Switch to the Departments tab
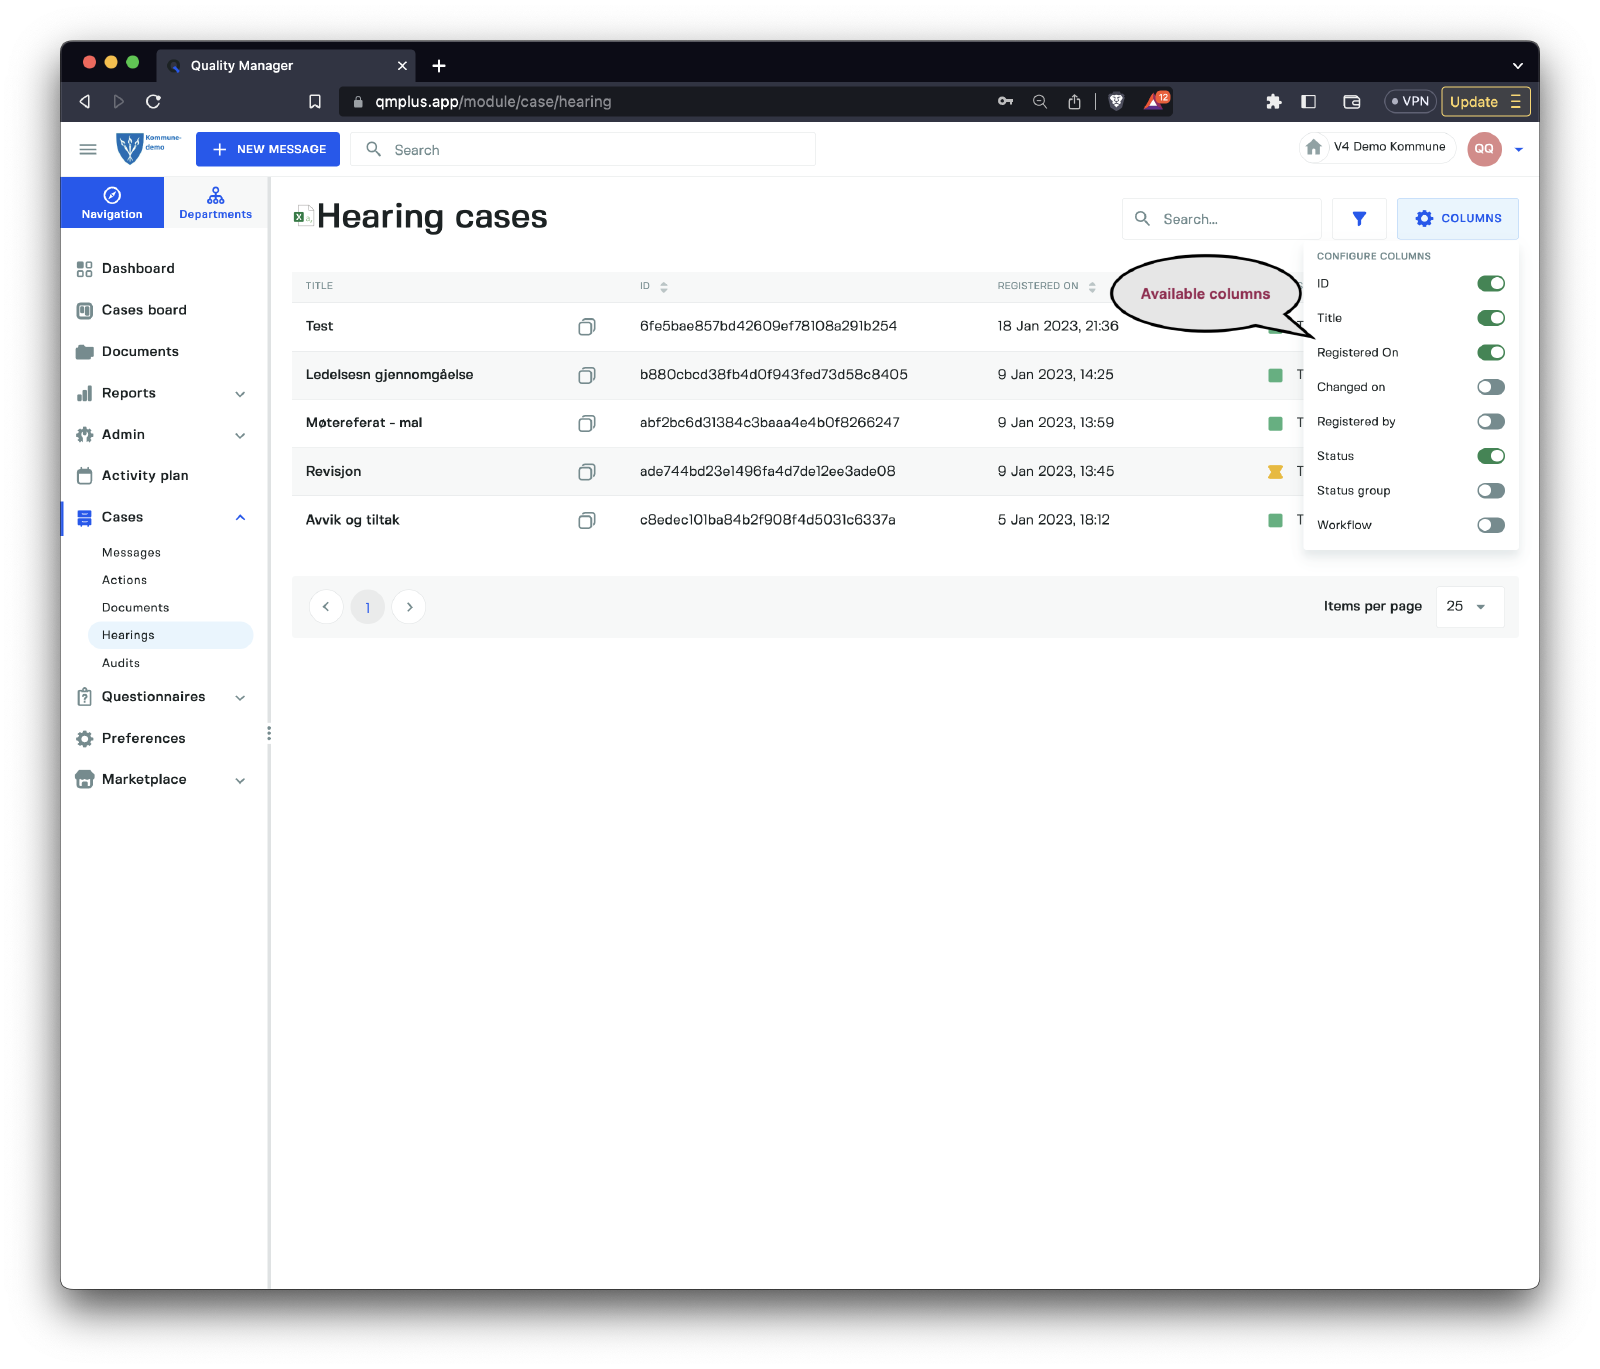This screenshot has width=1600, height=1369. (x=215, y=202)
